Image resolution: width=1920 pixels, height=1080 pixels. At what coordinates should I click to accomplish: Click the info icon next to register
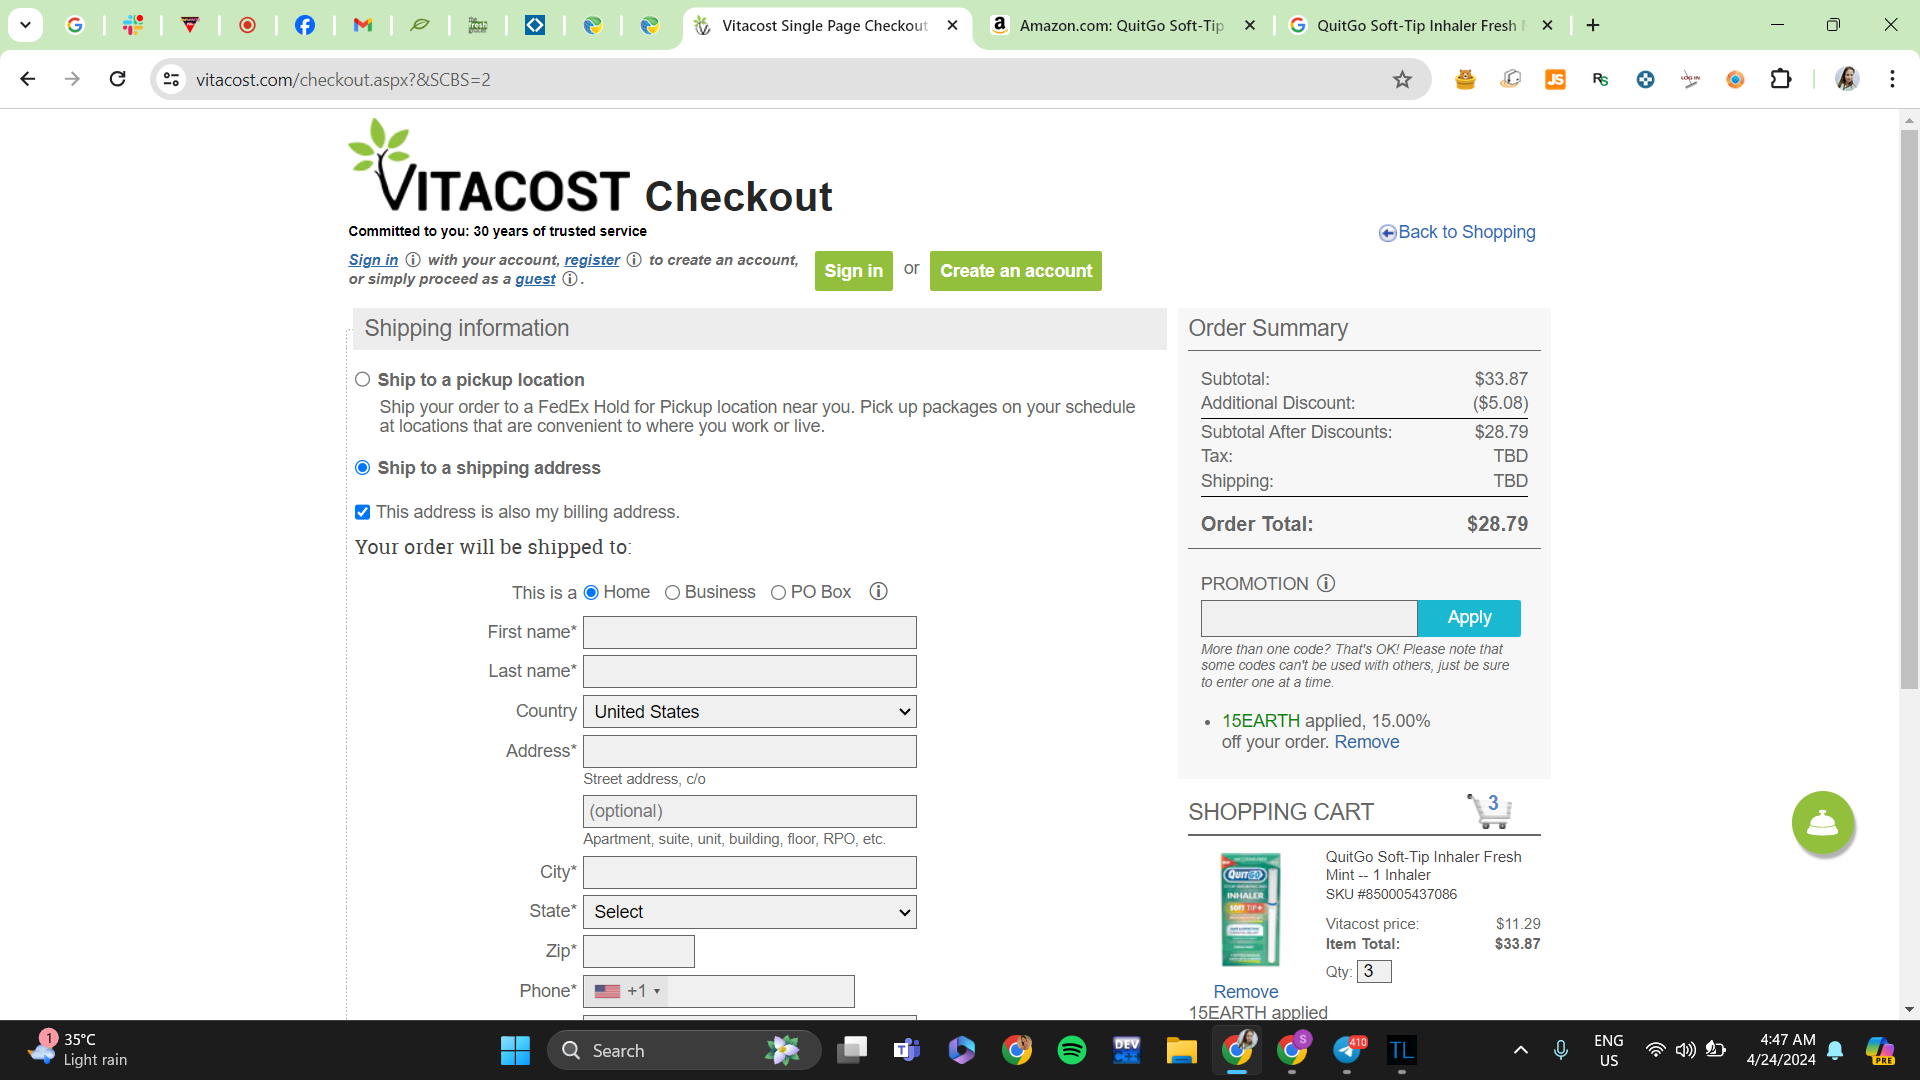pos(634,260)
